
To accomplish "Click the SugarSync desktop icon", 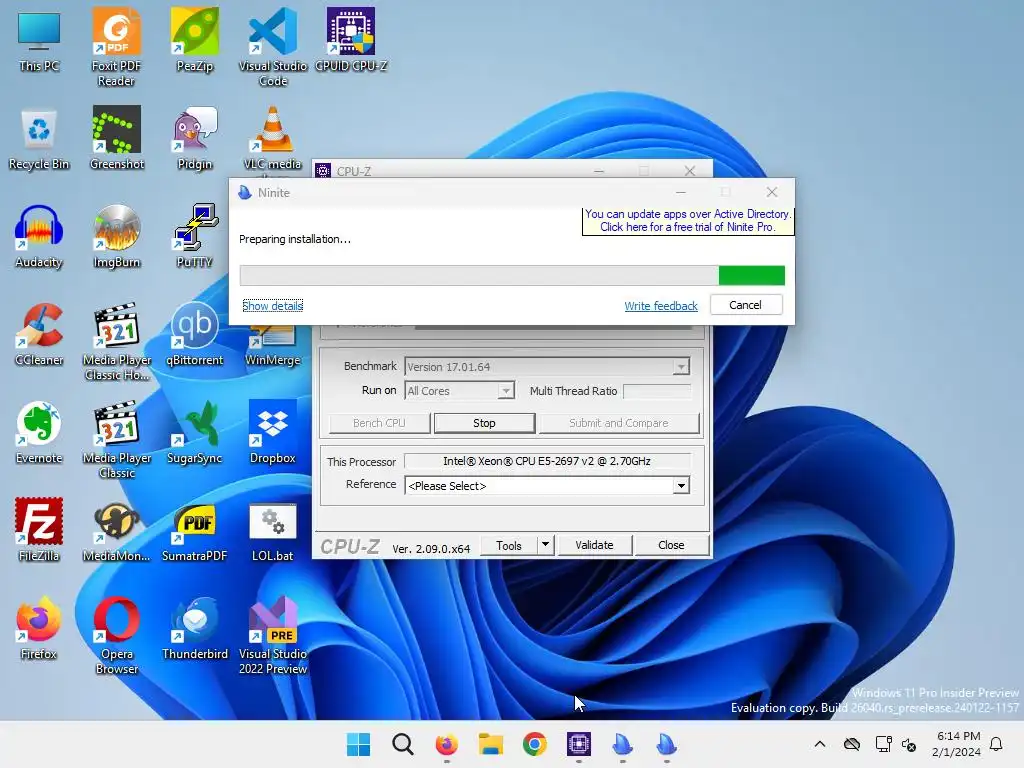I will coord(195,432).
